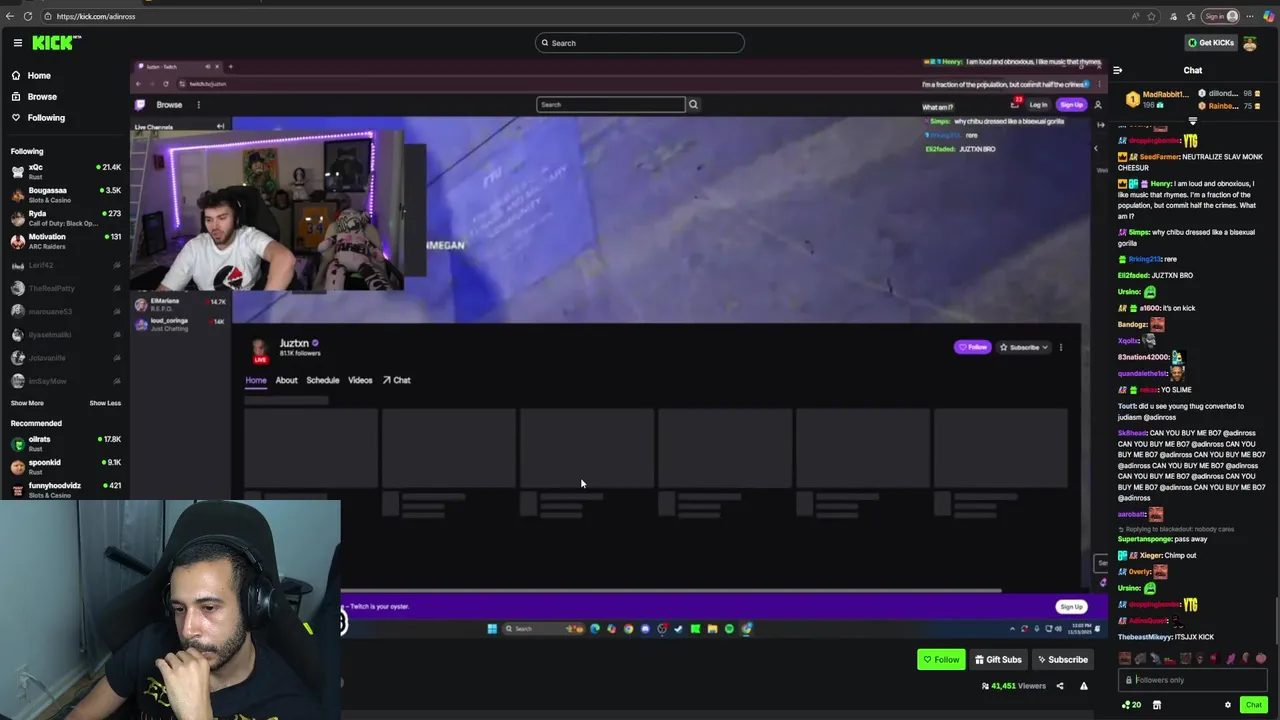Go back with browser back arrow

[10, 16]
